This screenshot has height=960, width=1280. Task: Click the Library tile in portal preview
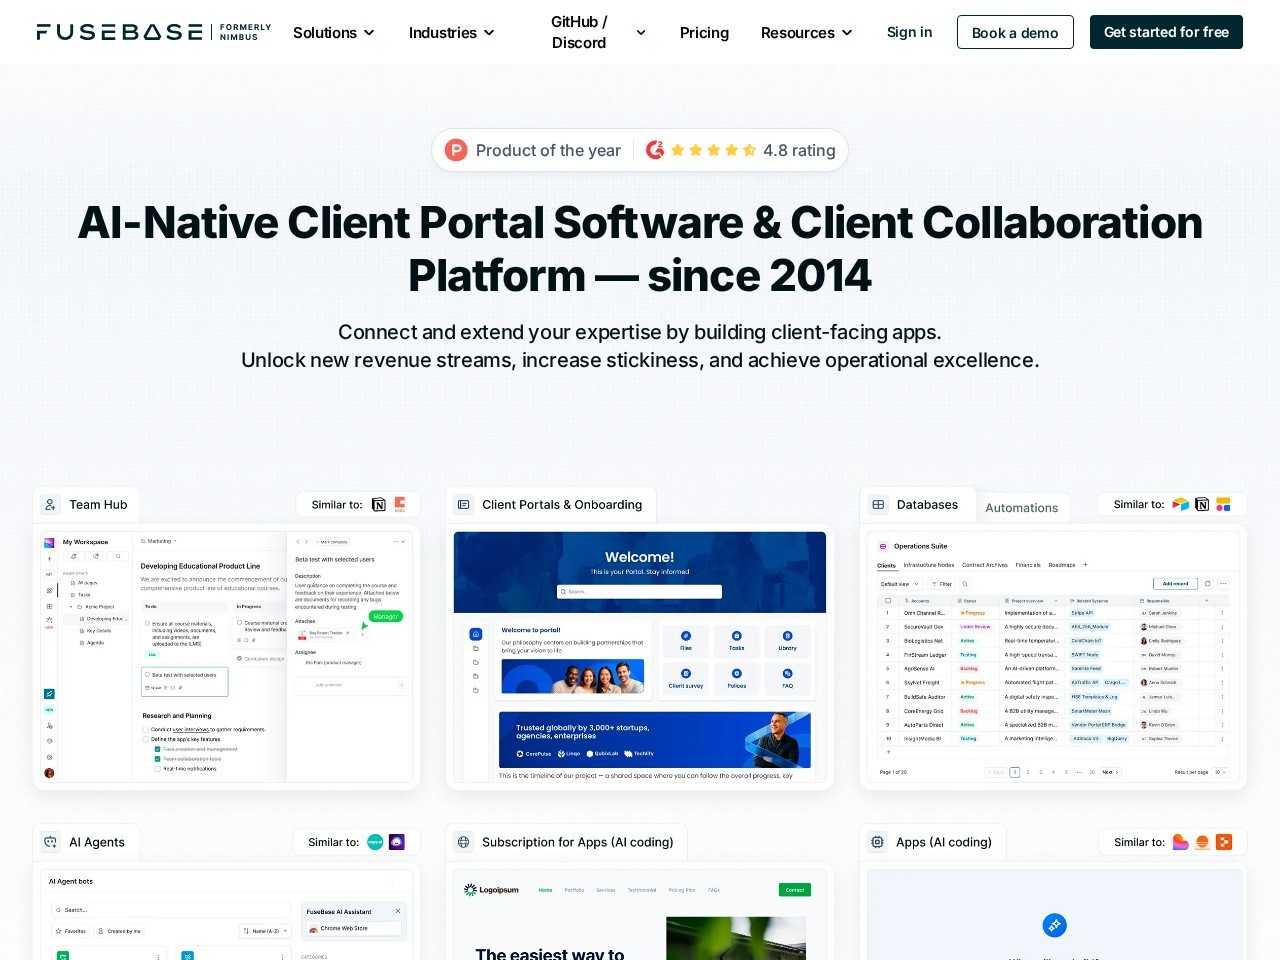point(788,640)
